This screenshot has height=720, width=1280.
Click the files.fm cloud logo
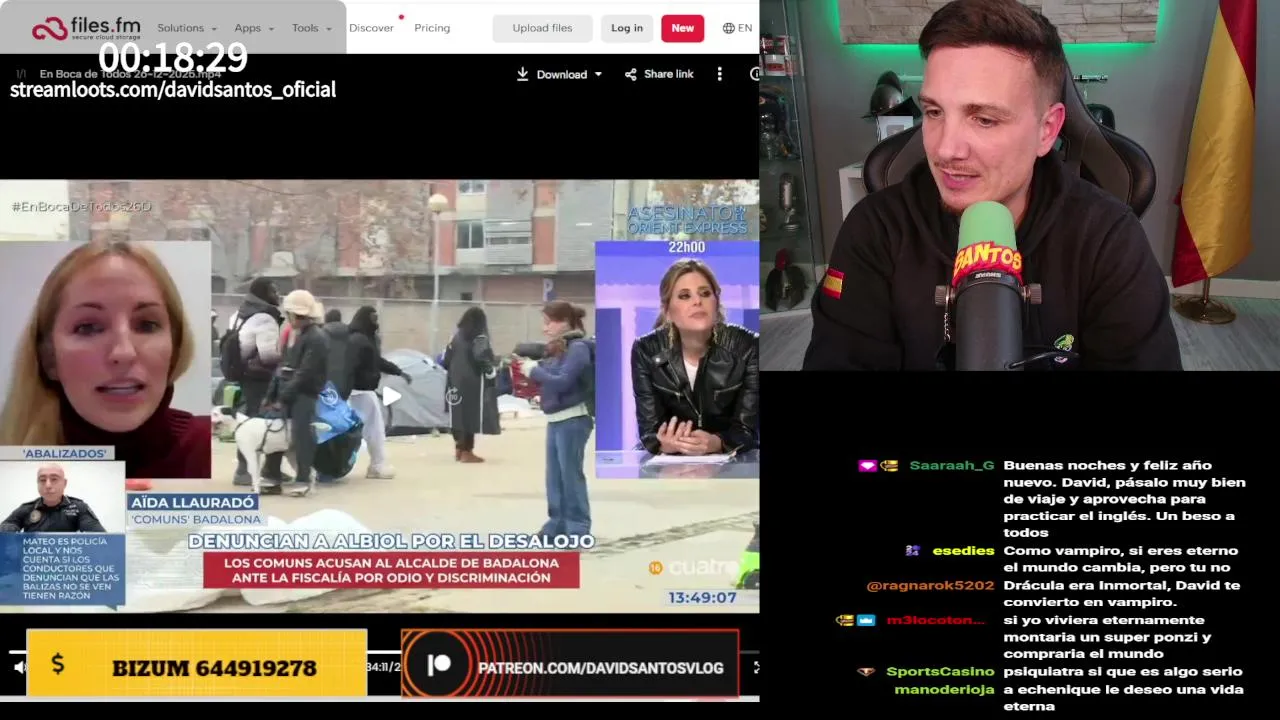(x=86, y=28)
